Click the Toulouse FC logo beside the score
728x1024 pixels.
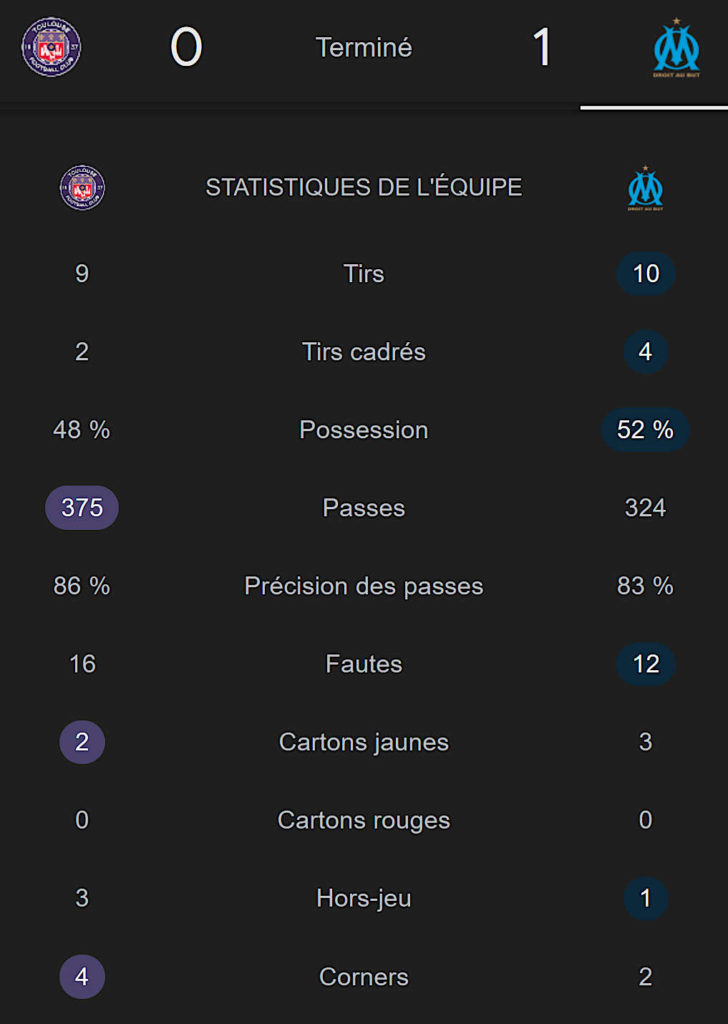(x=52, y=47)
